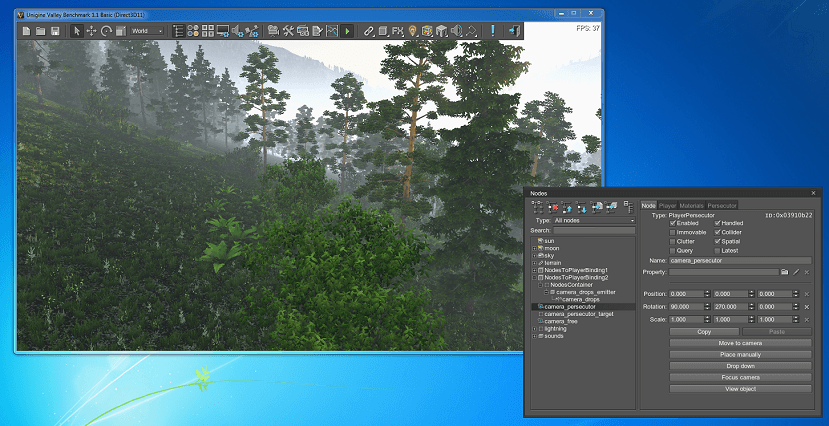Open the Type 'All nodes' dropdown
Image resolution: width=829 pixels, height=426 pixels.
(594, 220)
